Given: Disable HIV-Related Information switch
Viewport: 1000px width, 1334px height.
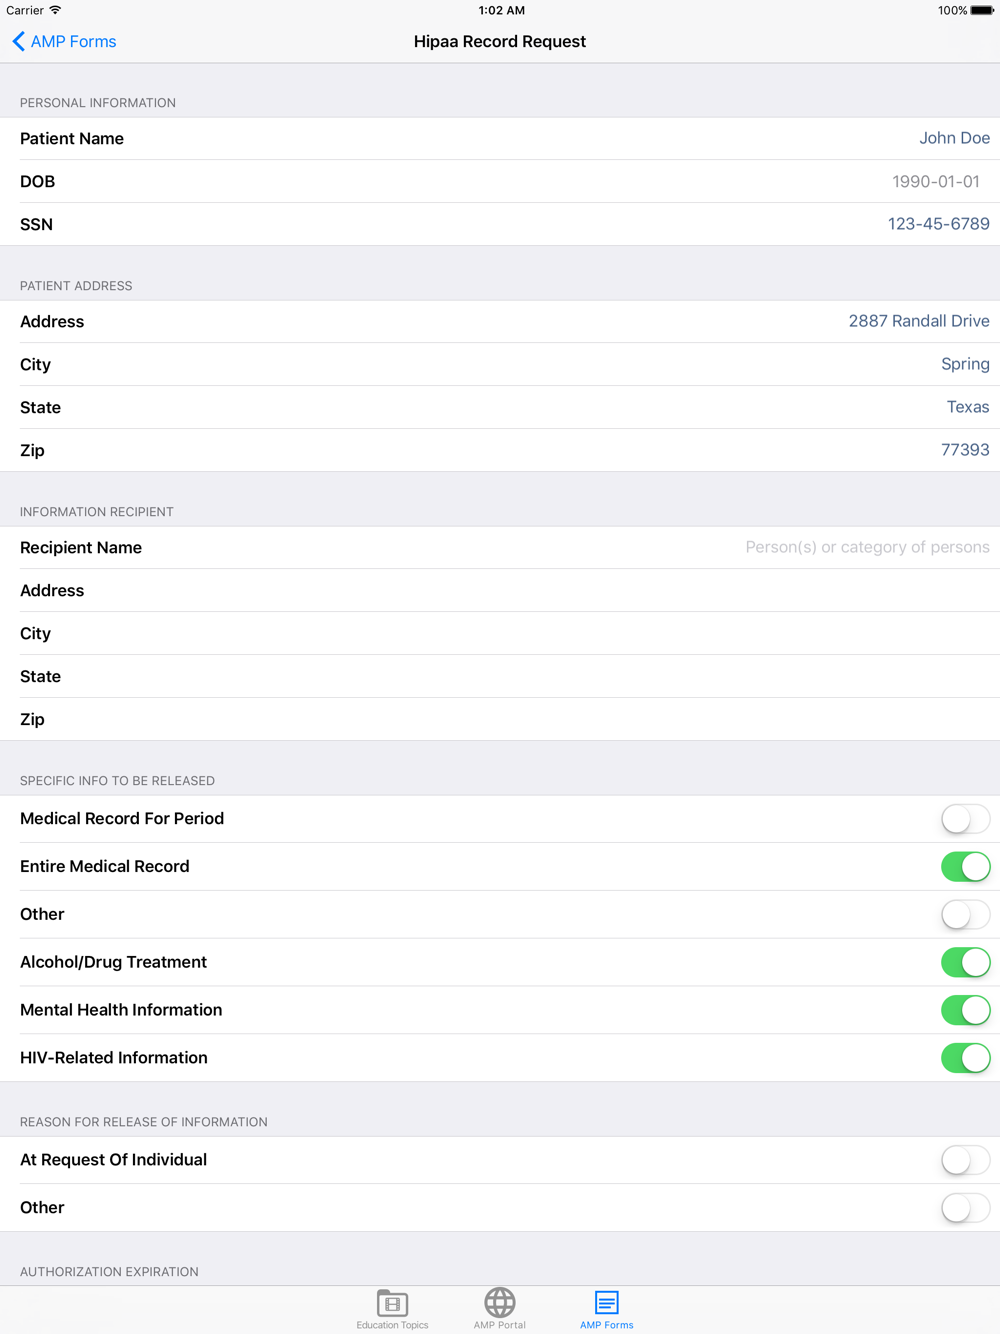Looking at the screenshot, I should tap(965, 1058).
